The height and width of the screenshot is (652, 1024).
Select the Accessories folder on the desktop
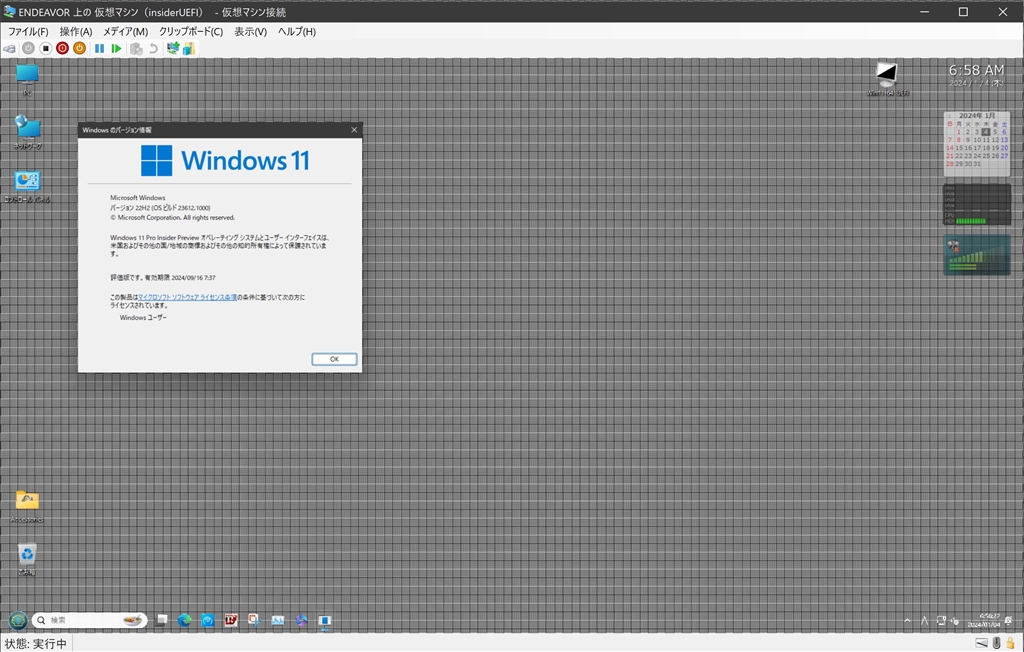click(27, 506)
